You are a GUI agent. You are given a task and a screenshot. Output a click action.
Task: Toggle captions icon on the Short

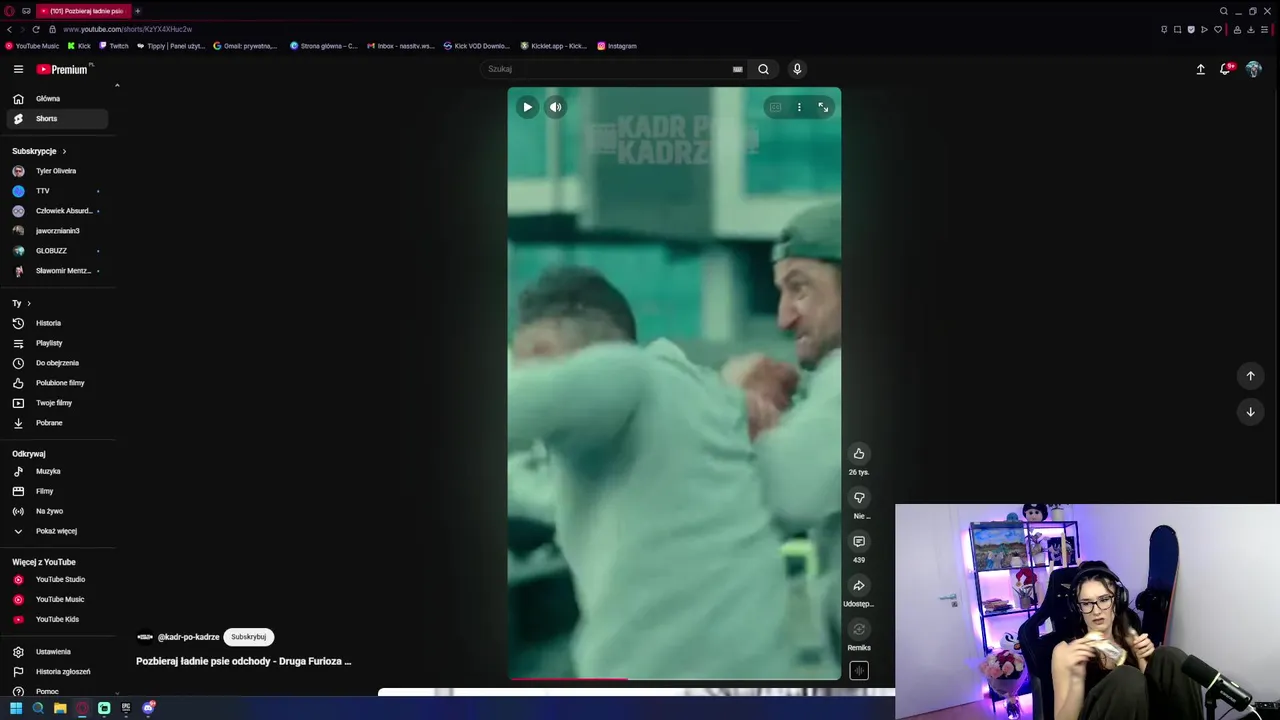[775, 107]
